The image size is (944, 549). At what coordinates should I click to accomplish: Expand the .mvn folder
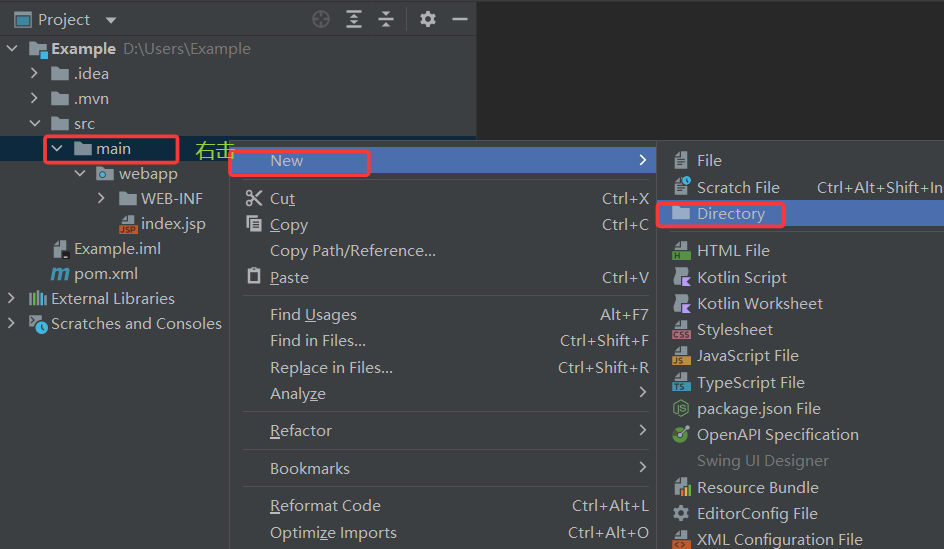click(34, 98)
